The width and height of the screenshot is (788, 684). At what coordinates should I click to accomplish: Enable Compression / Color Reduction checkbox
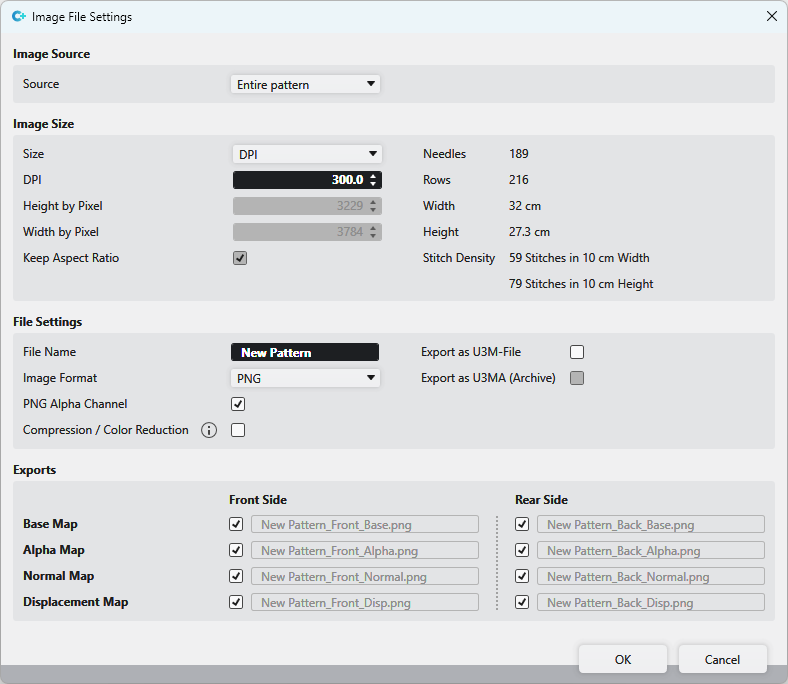click(x=238, y=431)
